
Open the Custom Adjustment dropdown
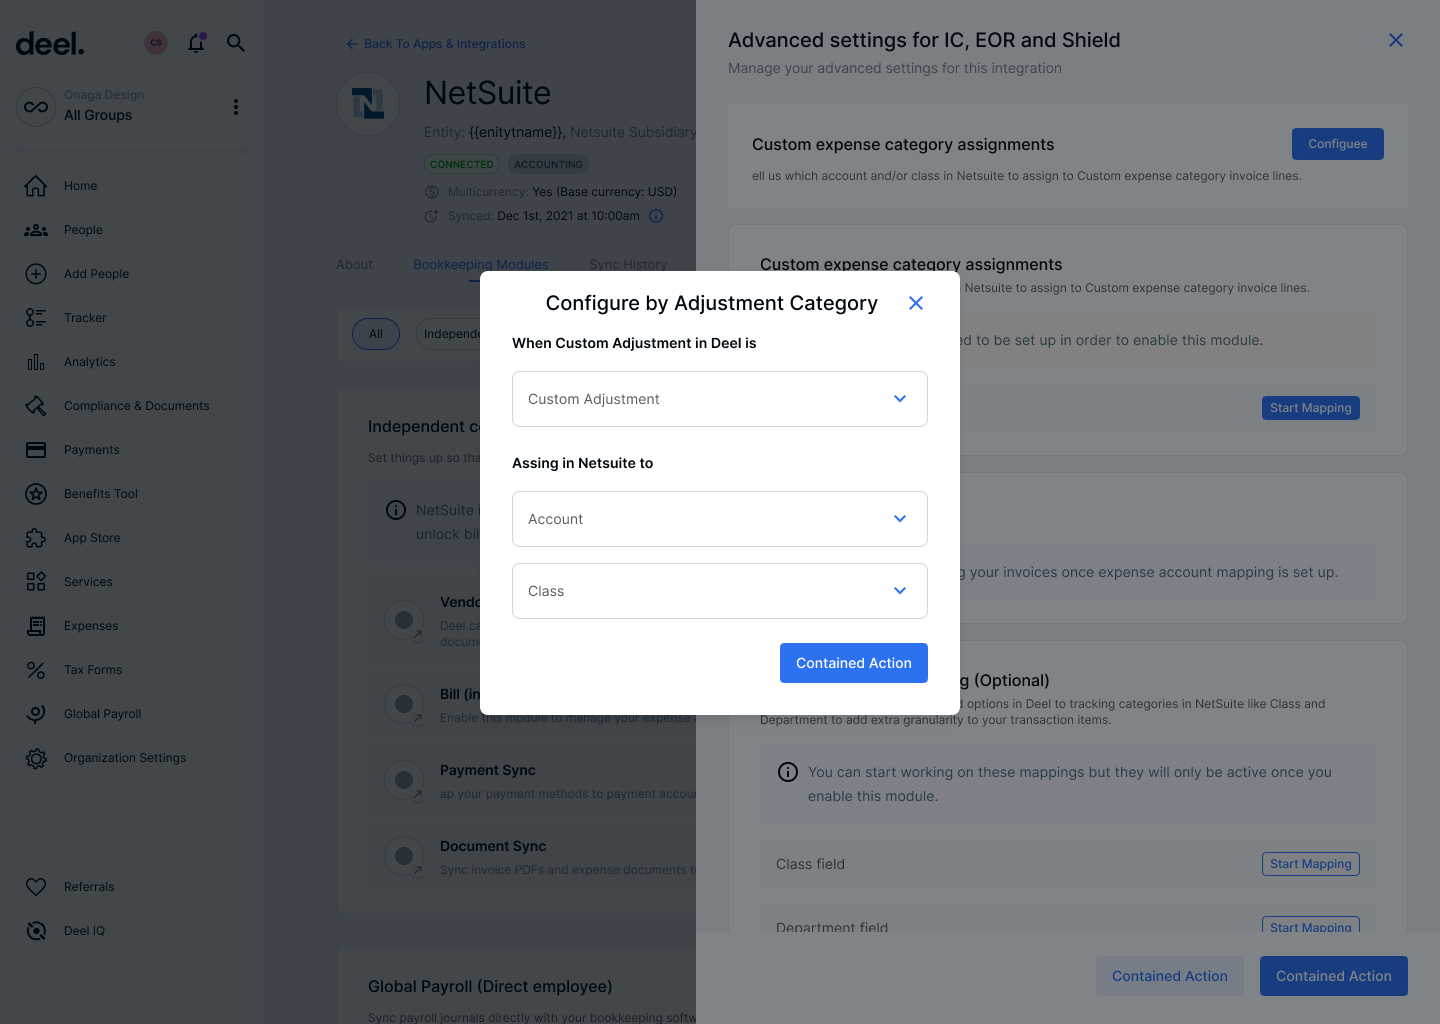coord(720,399)
